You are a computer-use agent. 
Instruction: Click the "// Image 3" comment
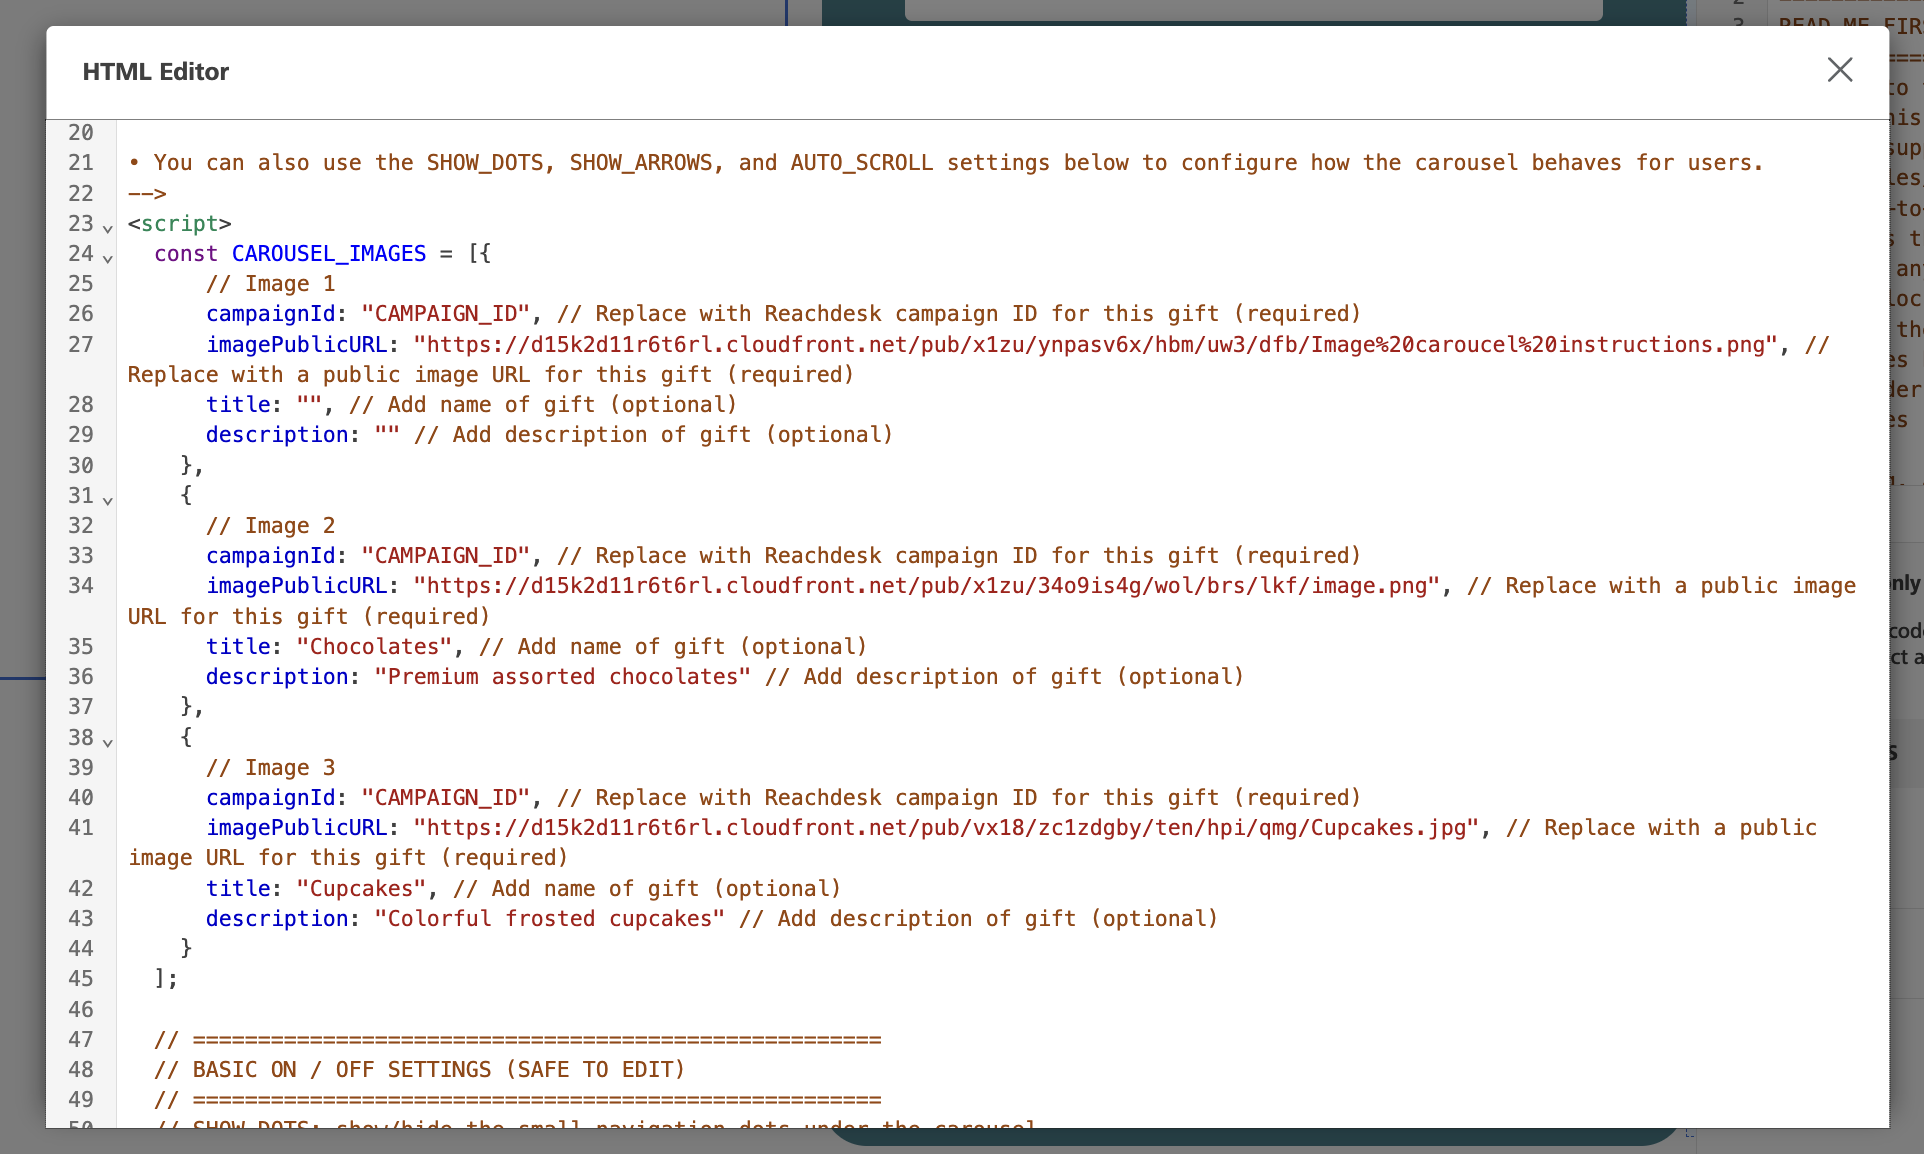[x=270, y=768]
